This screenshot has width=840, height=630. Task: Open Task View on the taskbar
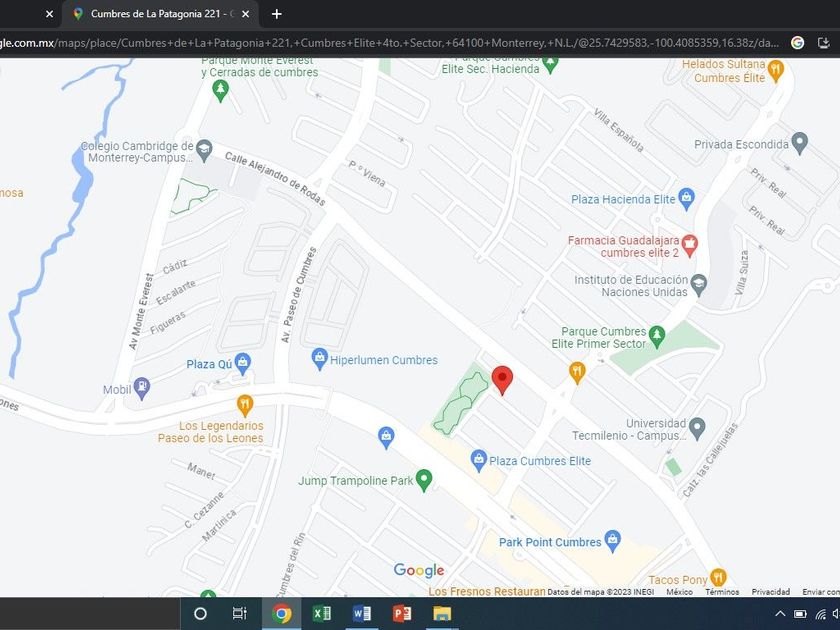tap(239, 613)
